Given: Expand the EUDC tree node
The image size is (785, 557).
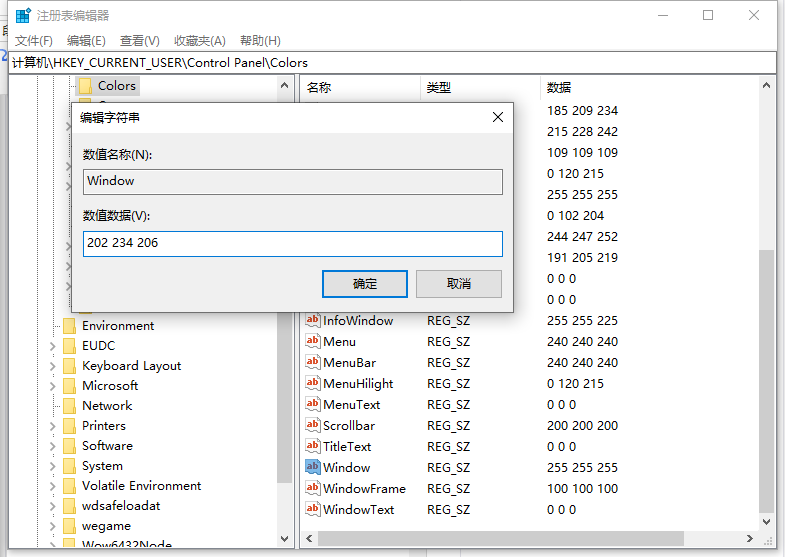Looking at the screenshot, I should [x=52, y=346].
